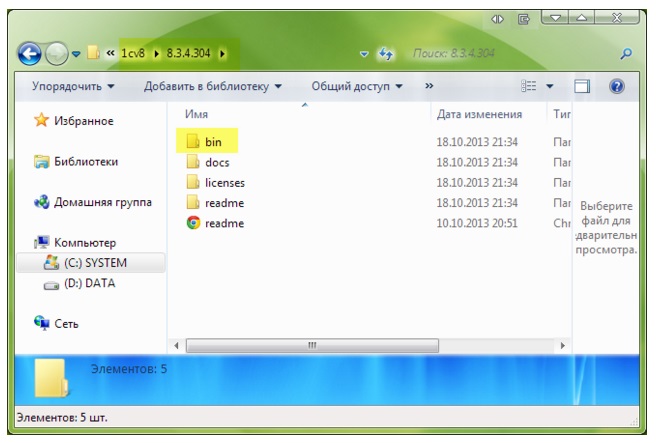Click the Домашняя группа icon
The width and height of the screenshot is (656, 443).
tap(41, 202)
